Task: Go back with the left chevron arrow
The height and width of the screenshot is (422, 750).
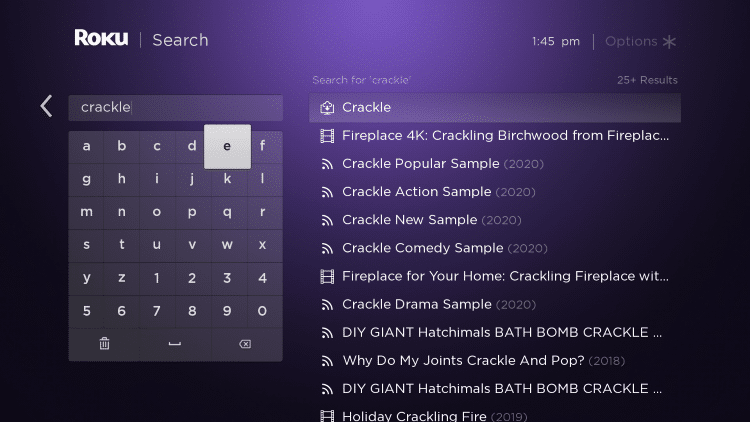Action: pos(46,106)
